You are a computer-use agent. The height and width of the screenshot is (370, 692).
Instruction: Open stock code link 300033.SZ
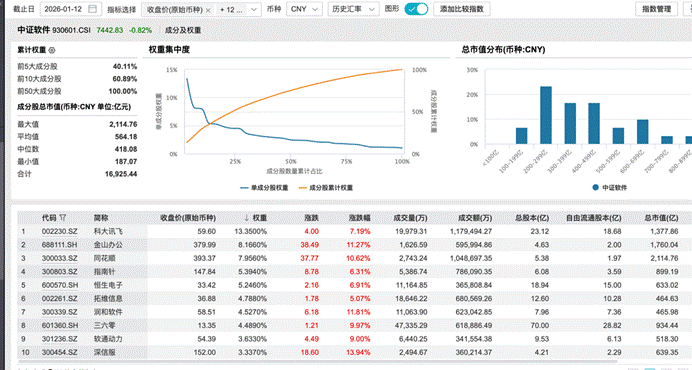[60, 258]
